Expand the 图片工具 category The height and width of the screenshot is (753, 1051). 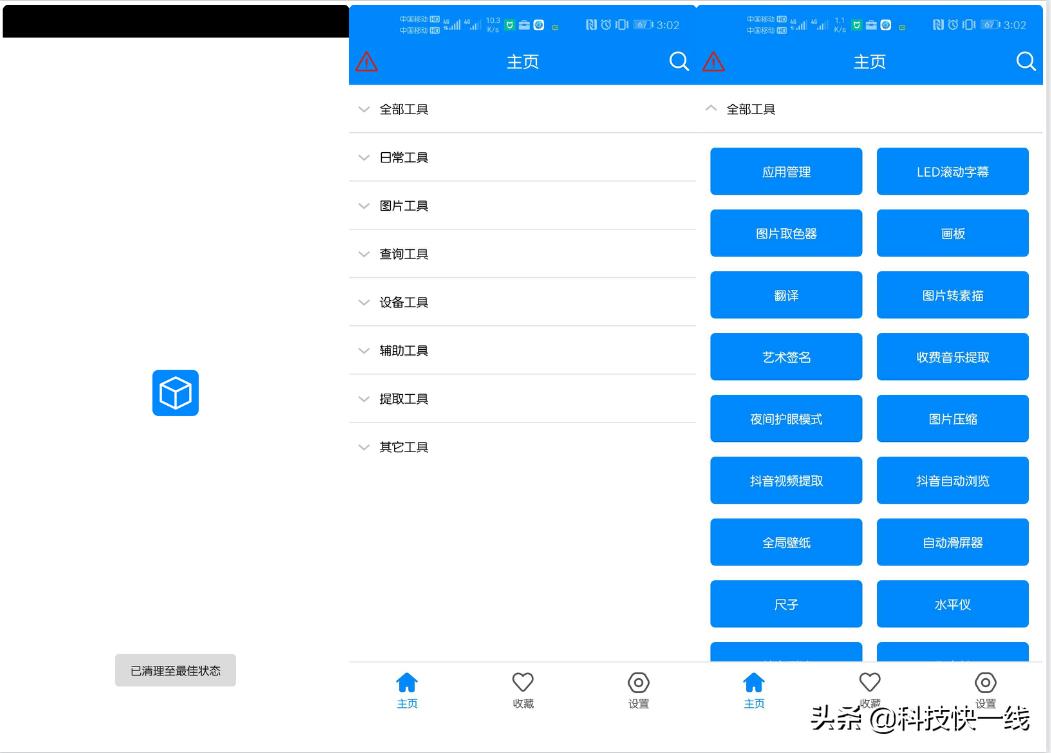[x=404, y=206]
